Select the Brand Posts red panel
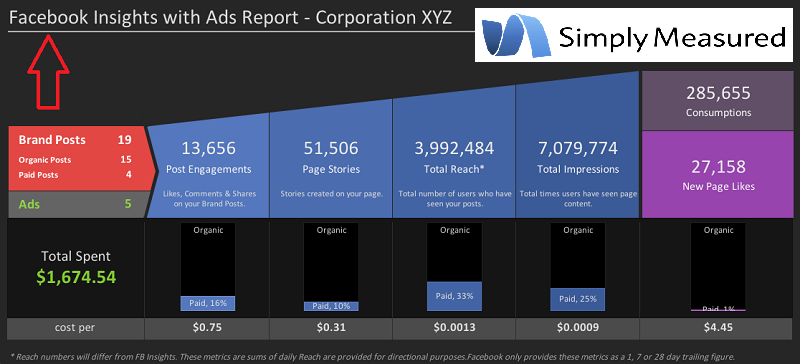The image size is (800, 364). click(x=78, y=157)
